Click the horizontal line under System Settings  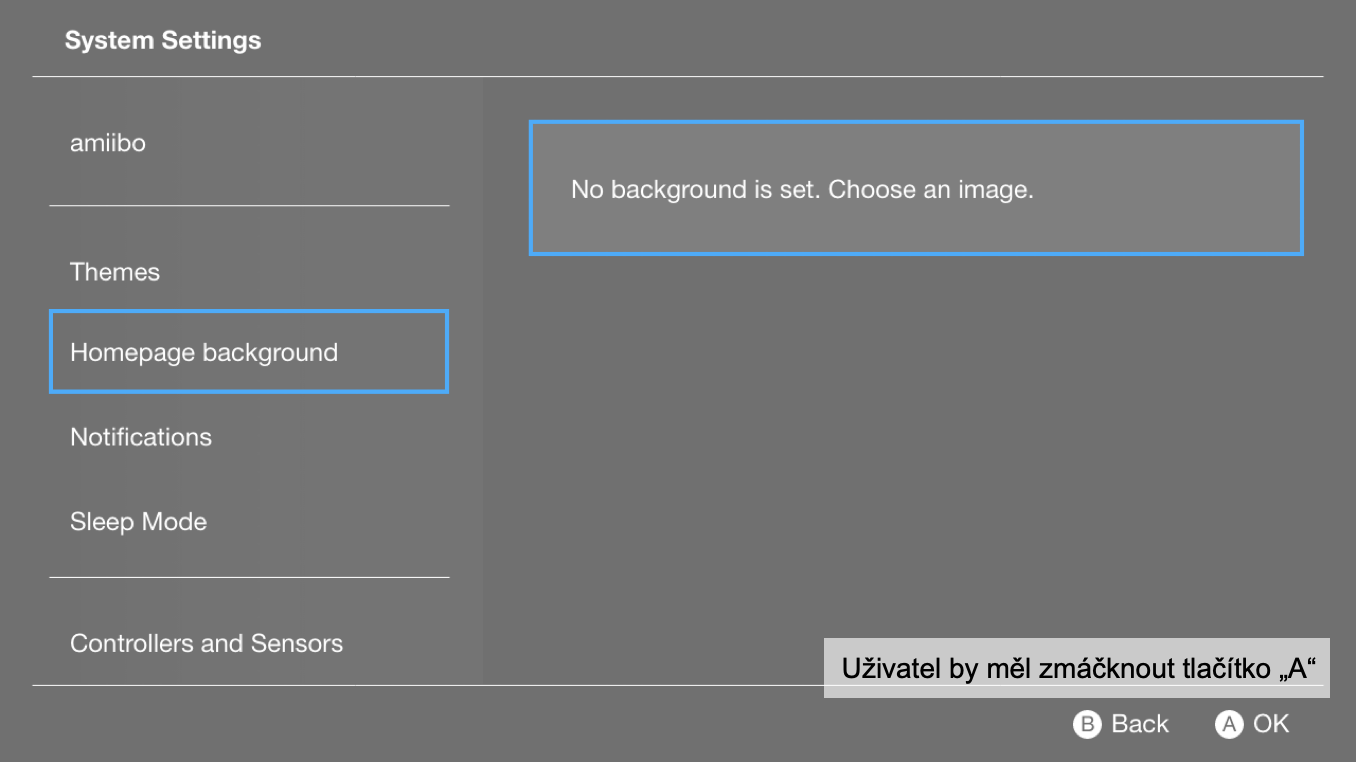(x=678, y=76)
